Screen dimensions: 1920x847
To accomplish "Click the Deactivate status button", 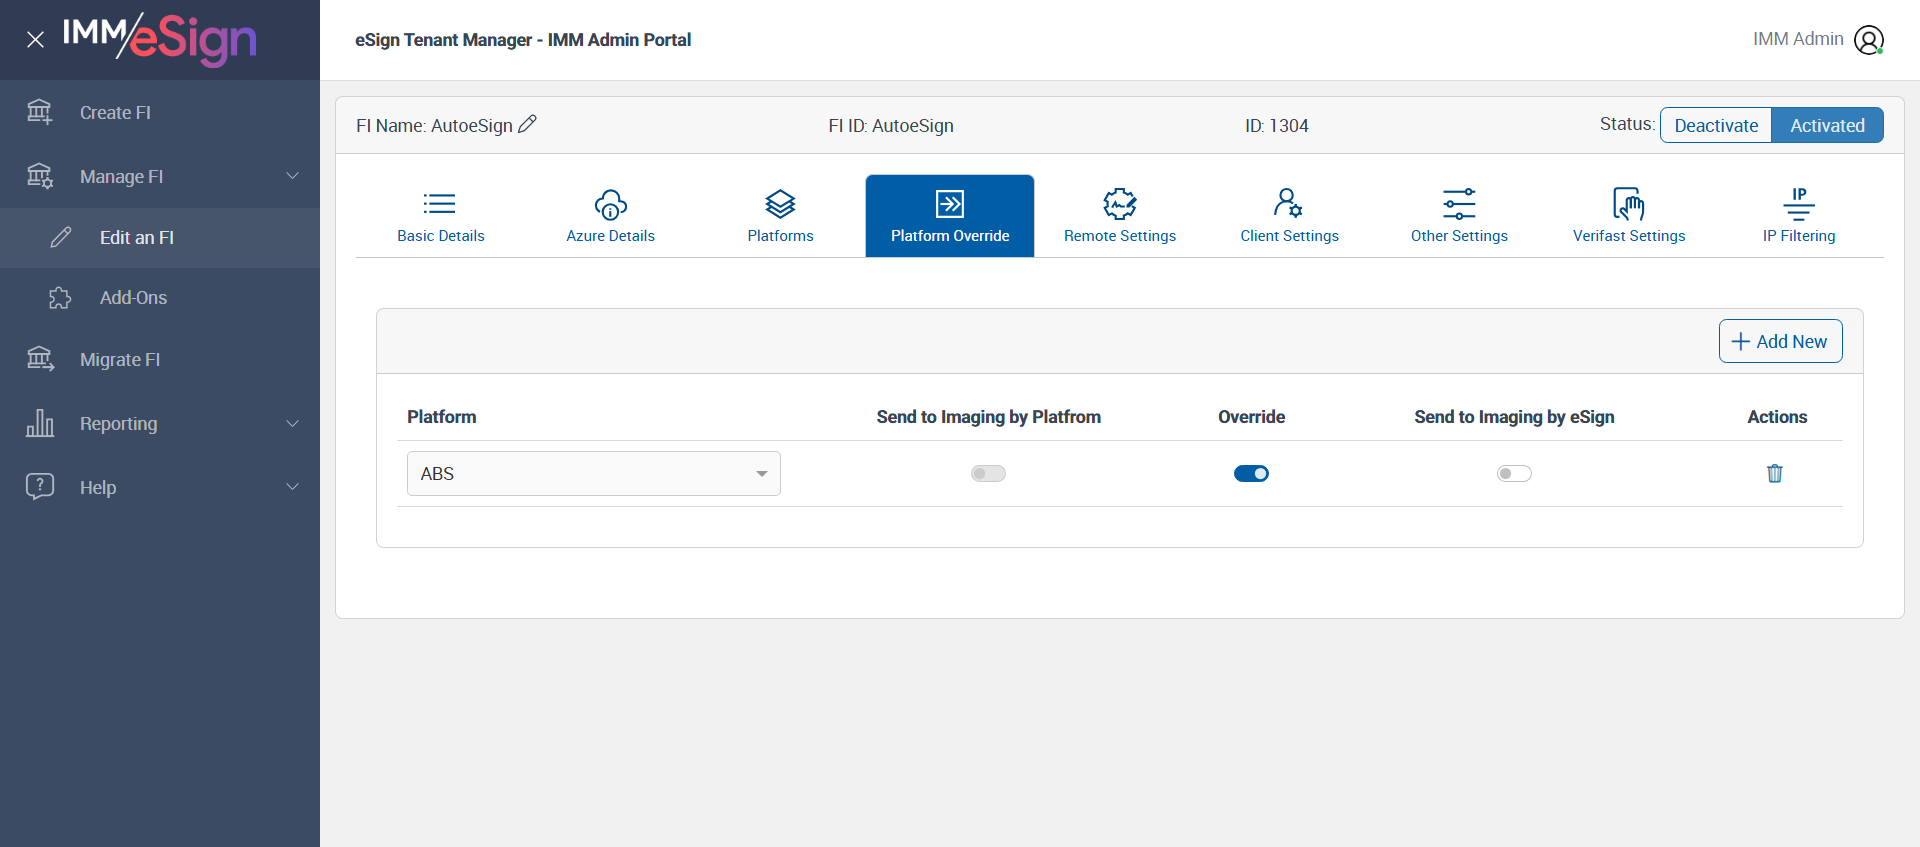I will tap(1716, 125).
